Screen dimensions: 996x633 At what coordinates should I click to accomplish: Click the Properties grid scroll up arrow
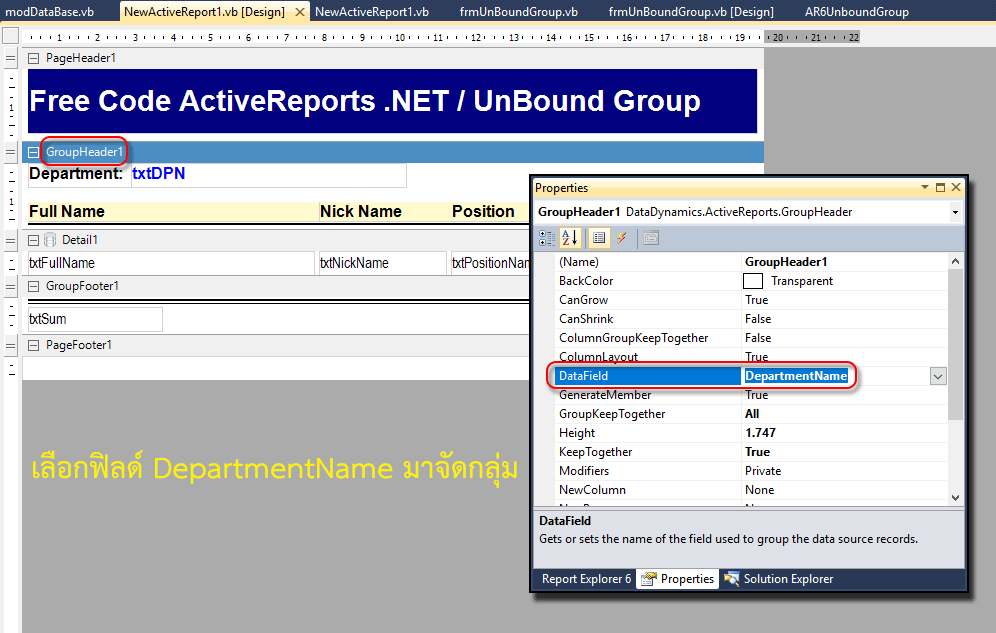tap(955, 261)
